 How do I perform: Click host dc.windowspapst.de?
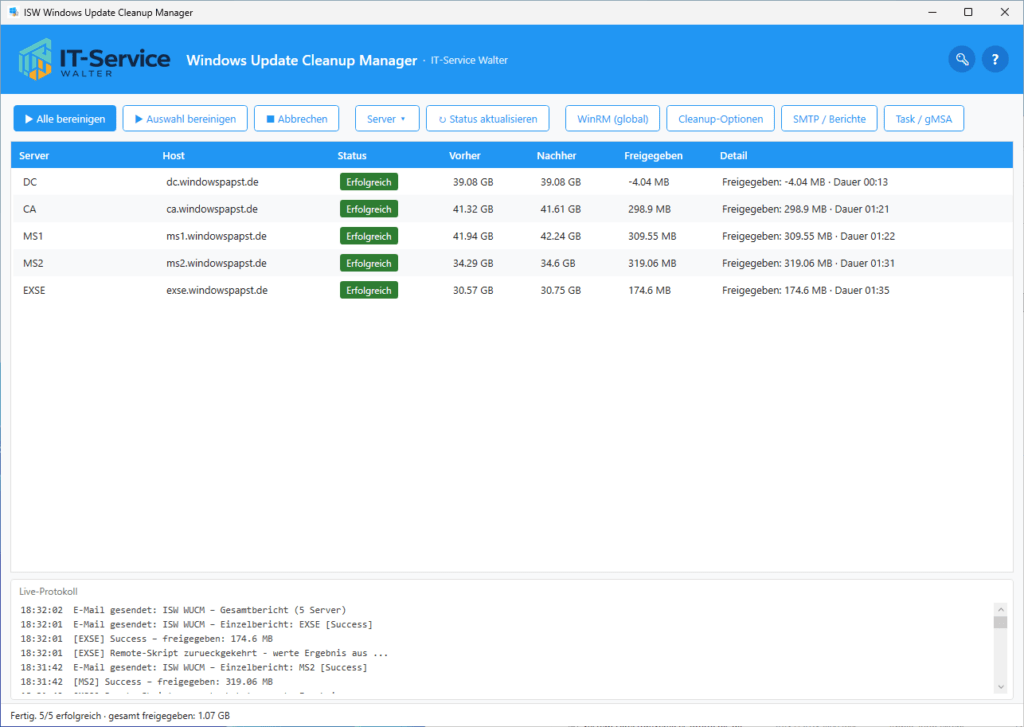click(212, 182)
